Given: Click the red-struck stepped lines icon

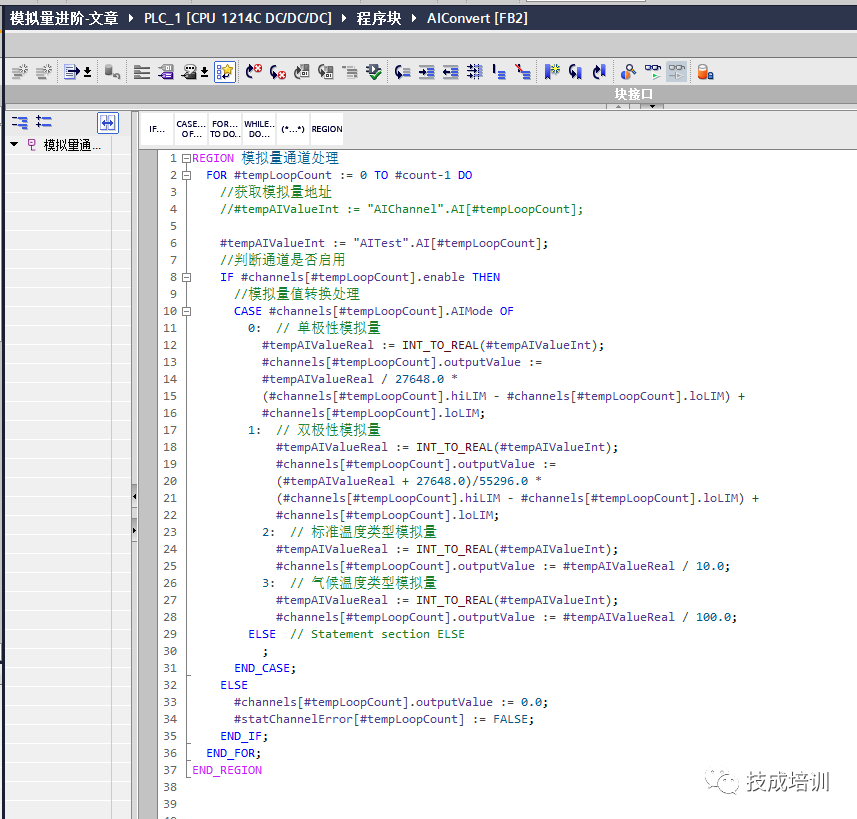Looking at the screenshot, I should tap(523, 72).
